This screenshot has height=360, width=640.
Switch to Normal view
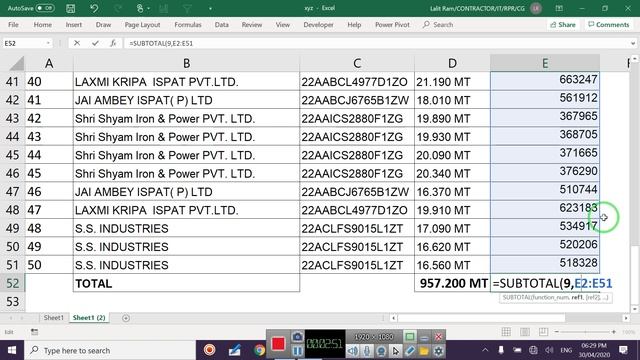506,332
